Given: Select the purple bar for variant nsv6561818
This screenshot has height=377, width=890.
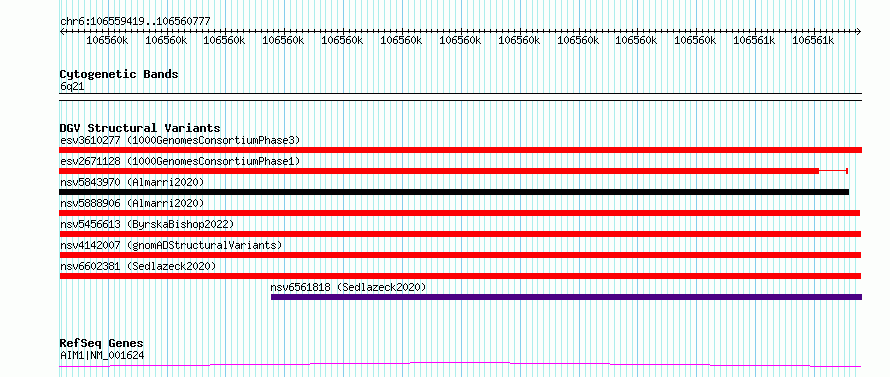Looking at the screenshot, I should 566,297.
